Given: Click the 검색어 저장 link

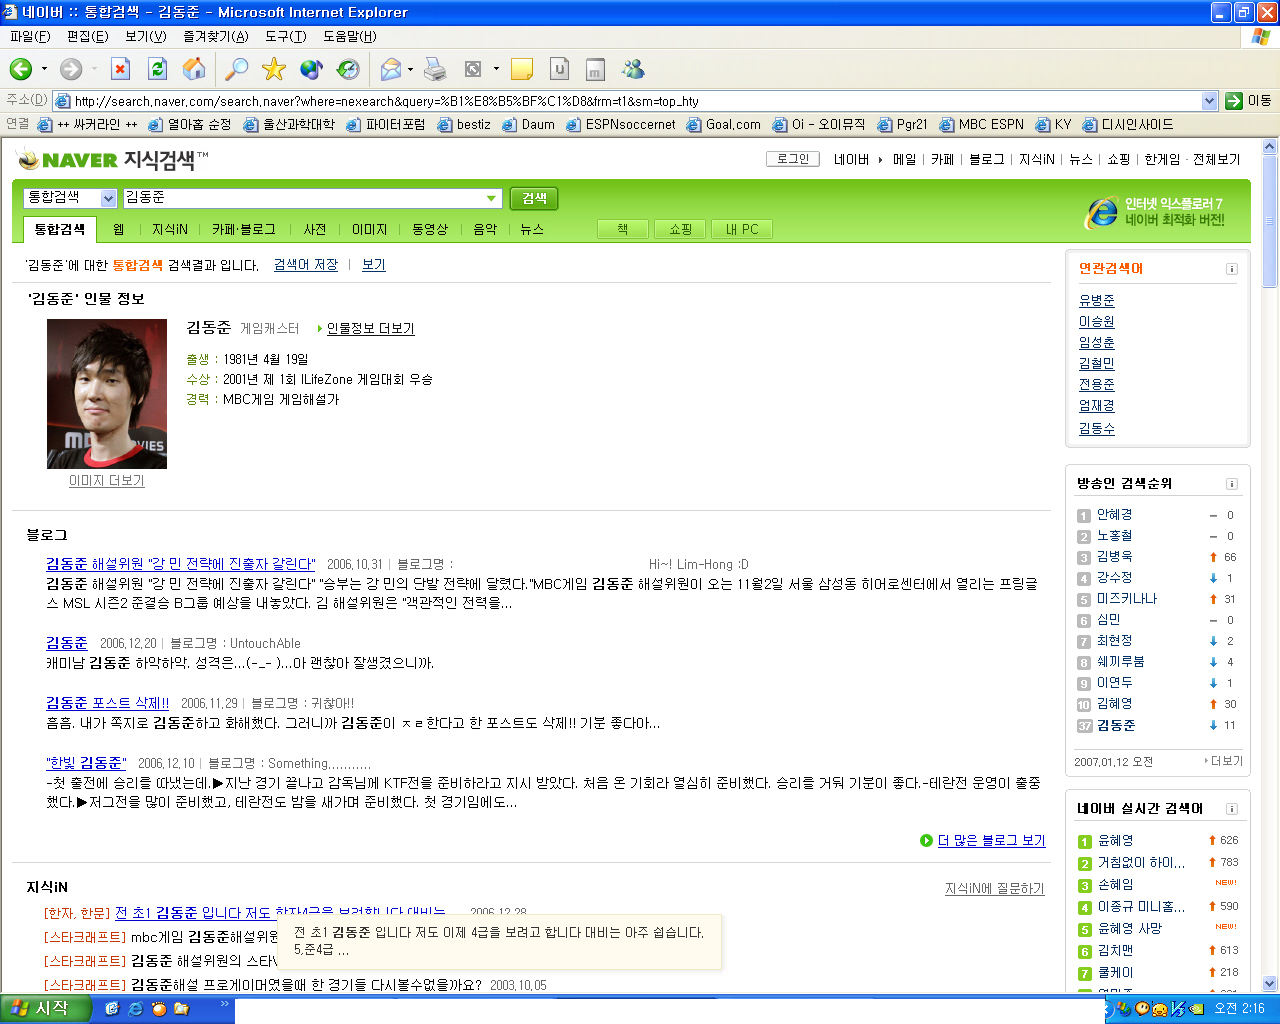Looking at the screenshot, I should 305,265.
